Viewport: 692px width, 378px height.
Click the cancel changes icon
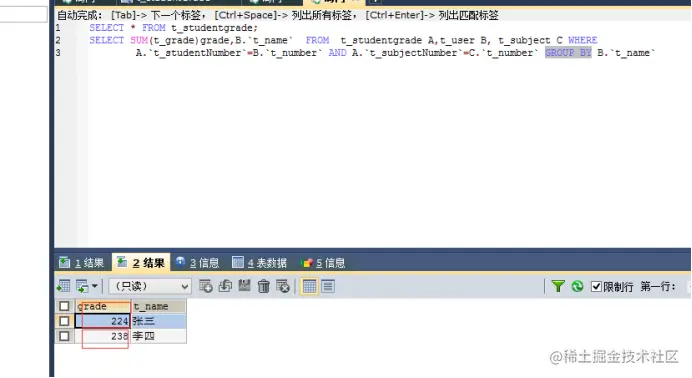[282, 286]
